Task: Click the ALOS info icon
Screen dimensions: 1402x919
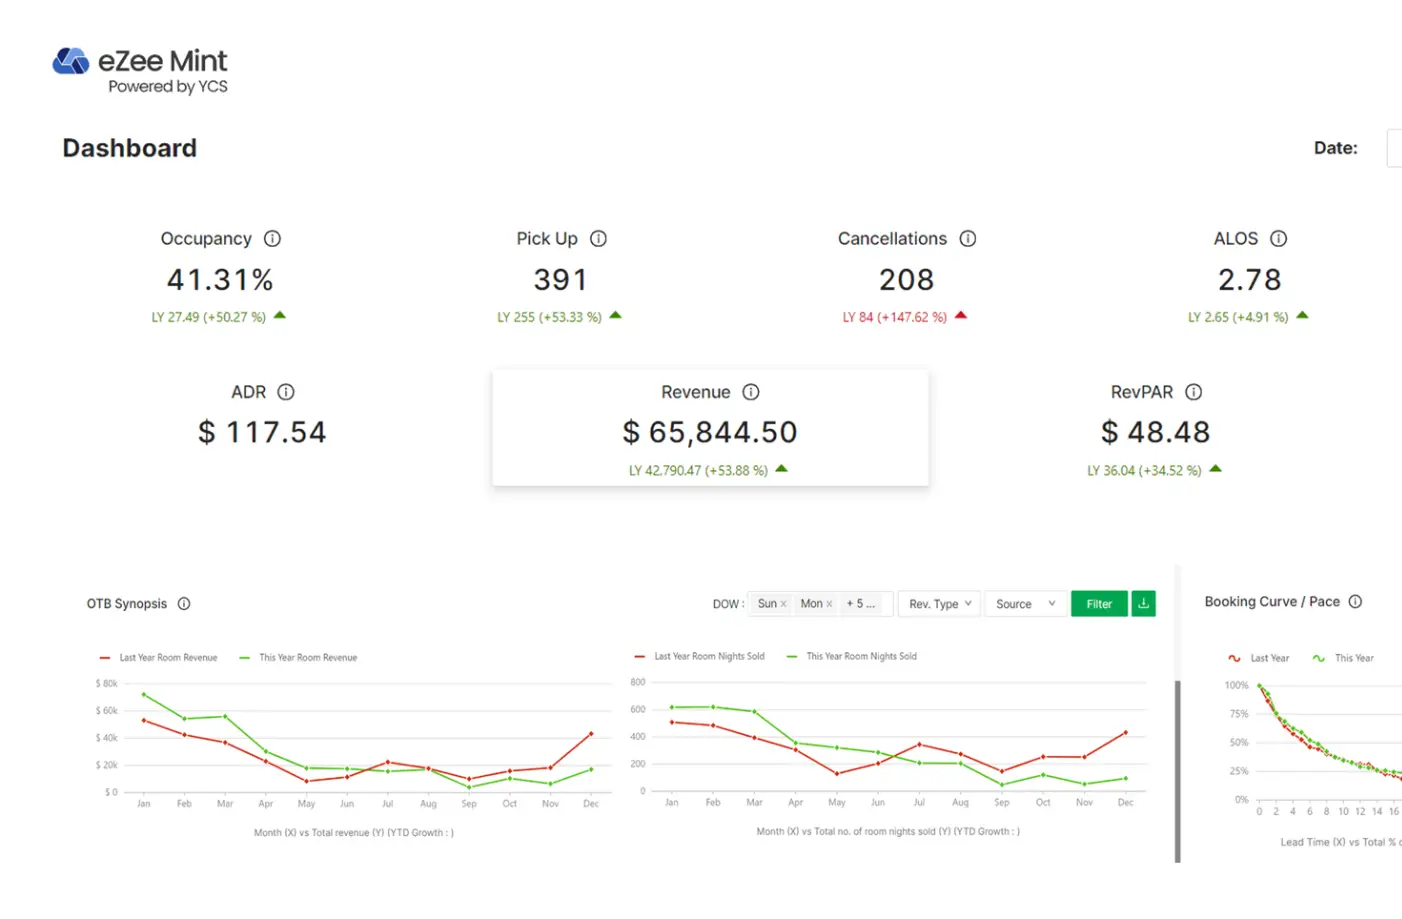Action: [x=1278, y=239]
